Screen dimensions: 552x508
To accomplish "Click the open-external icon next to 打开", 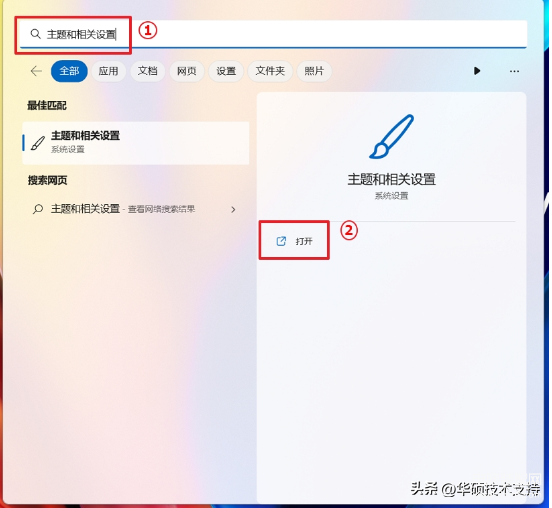I will [281, 241].
